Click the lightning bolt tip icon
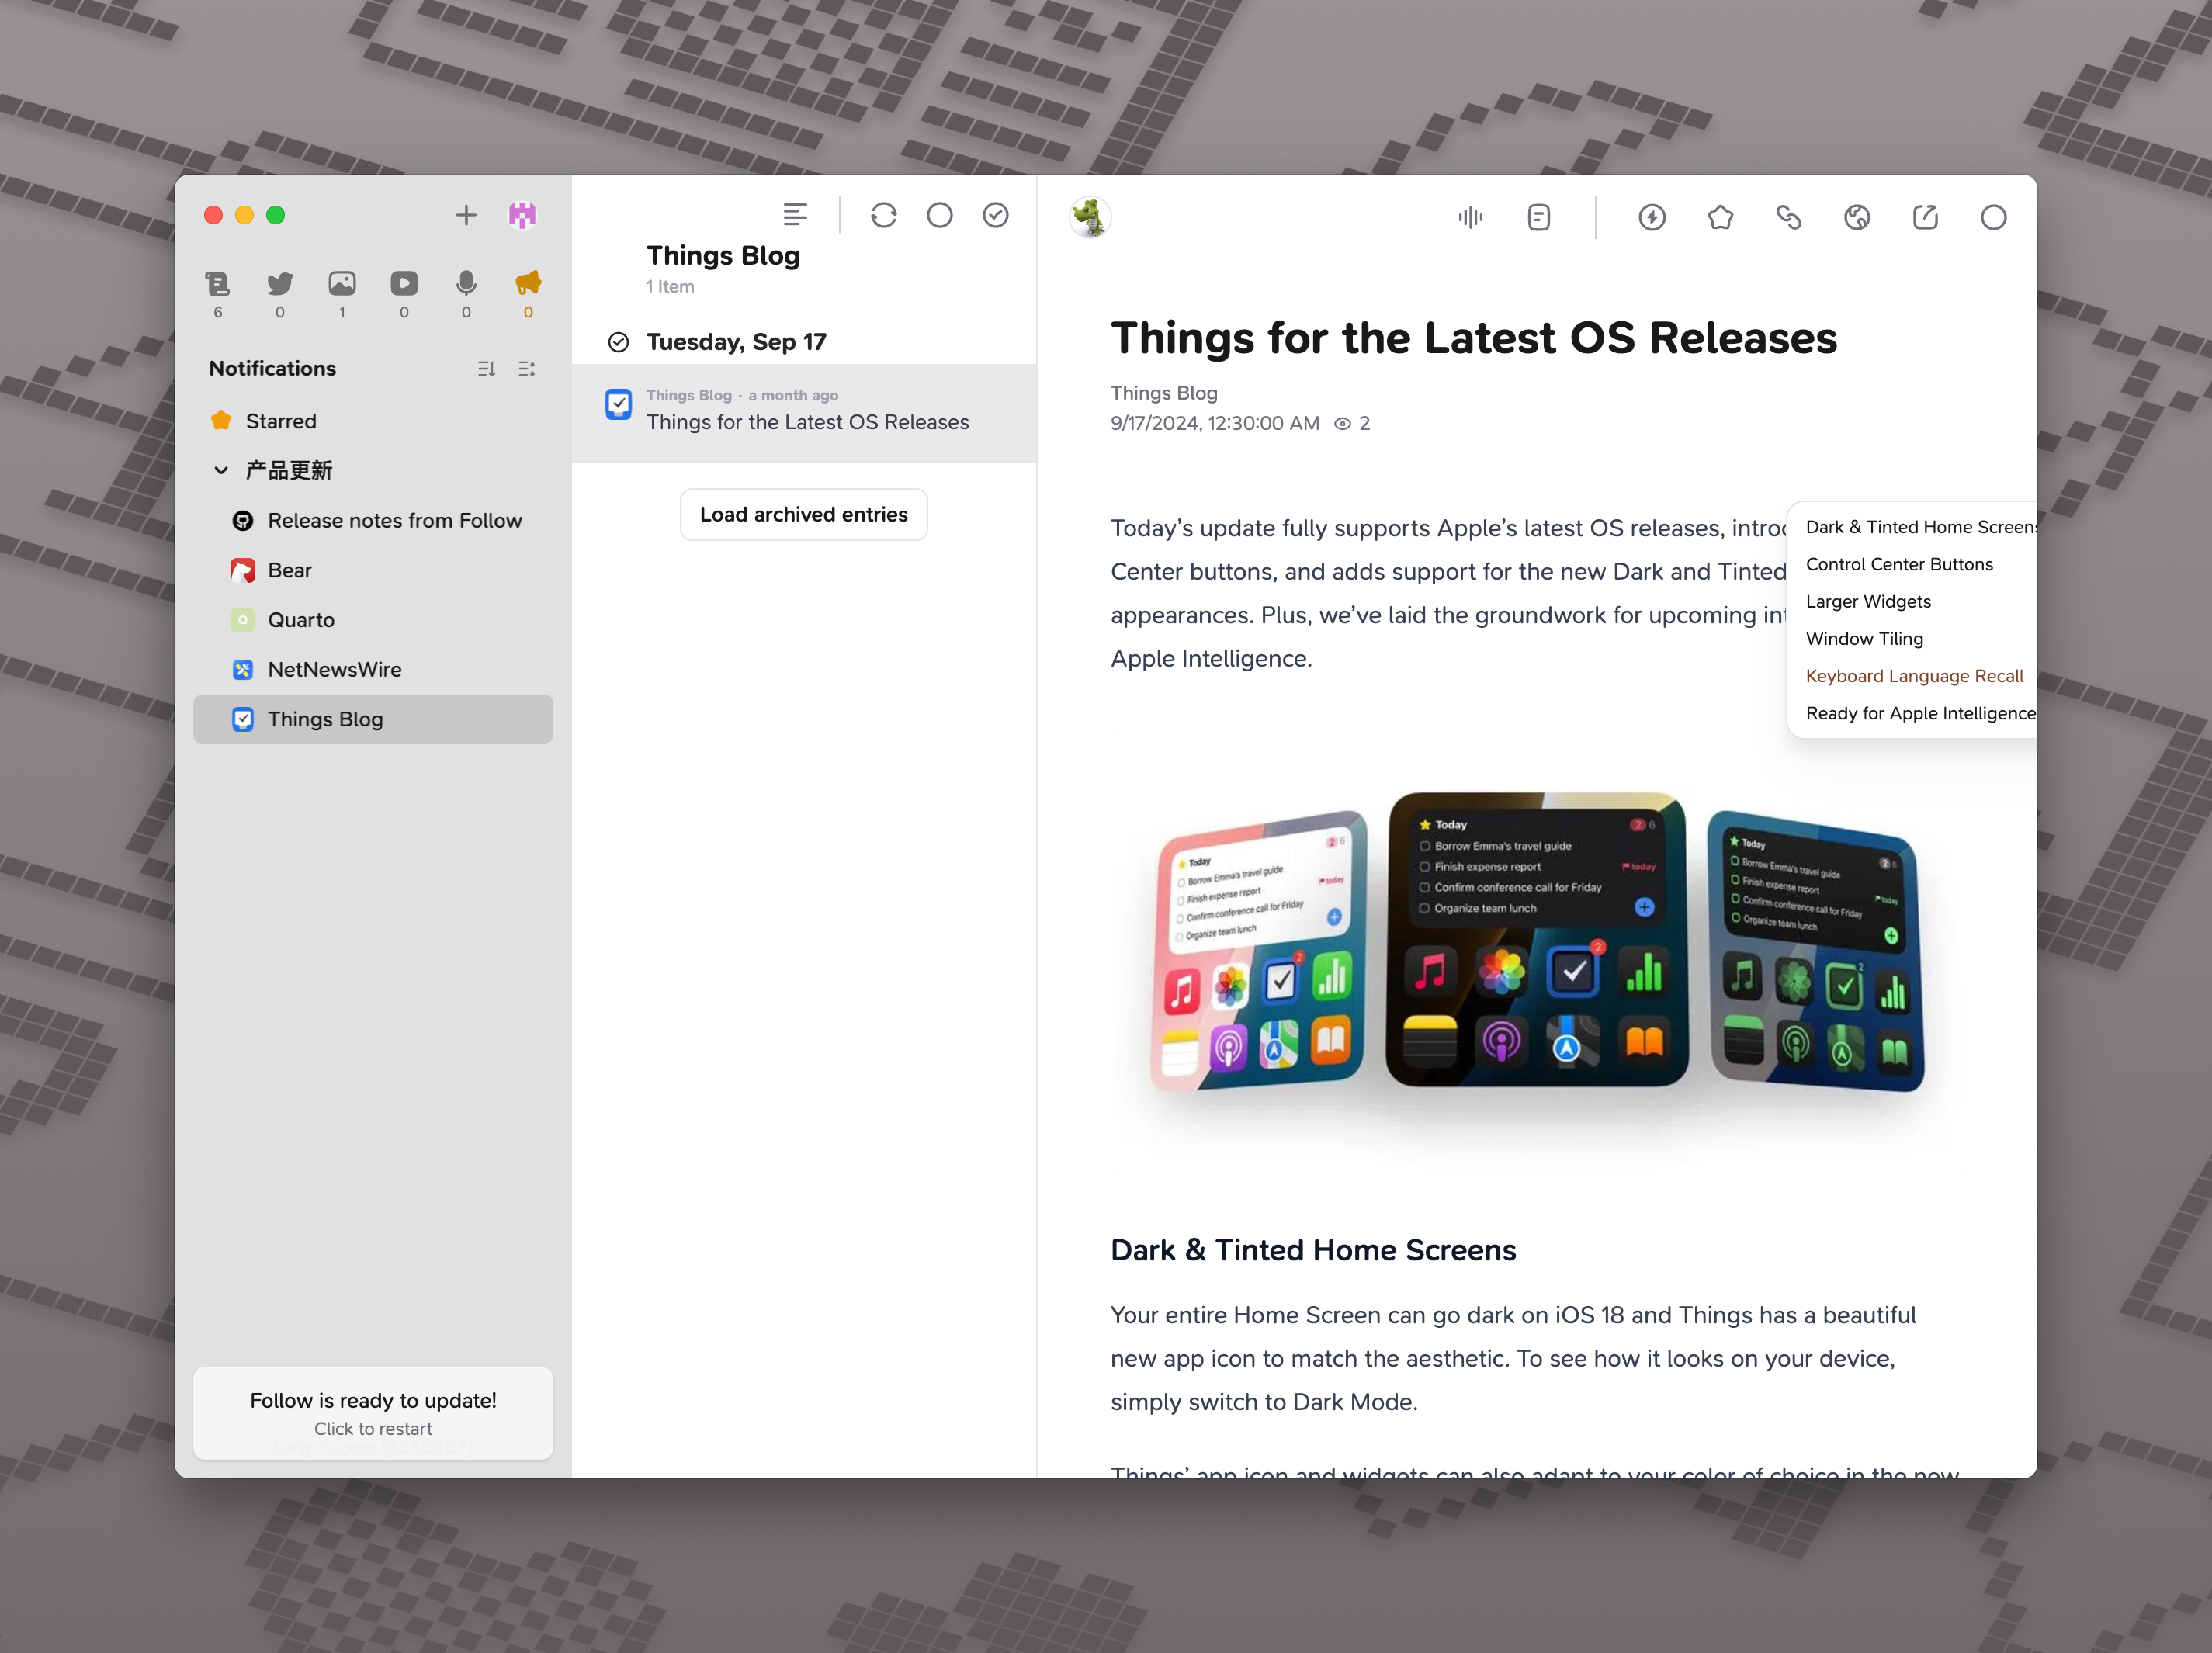The image size is (2212, 1653). point(1652,217)
